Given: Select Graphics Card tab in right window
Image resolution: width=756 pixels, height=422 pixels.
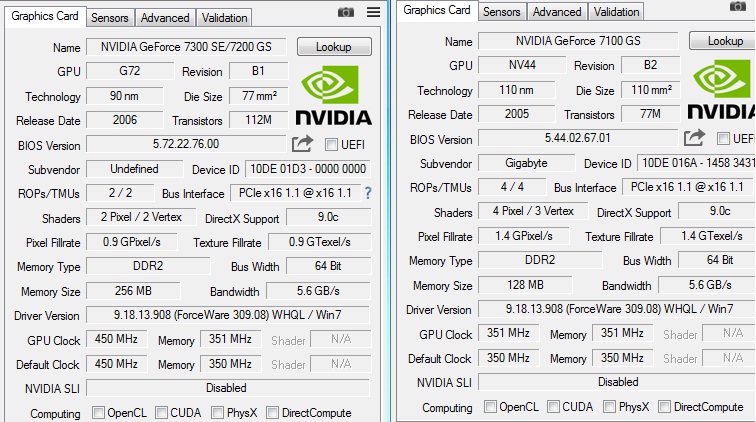Looking at the screenshot, I should [437, 10].
